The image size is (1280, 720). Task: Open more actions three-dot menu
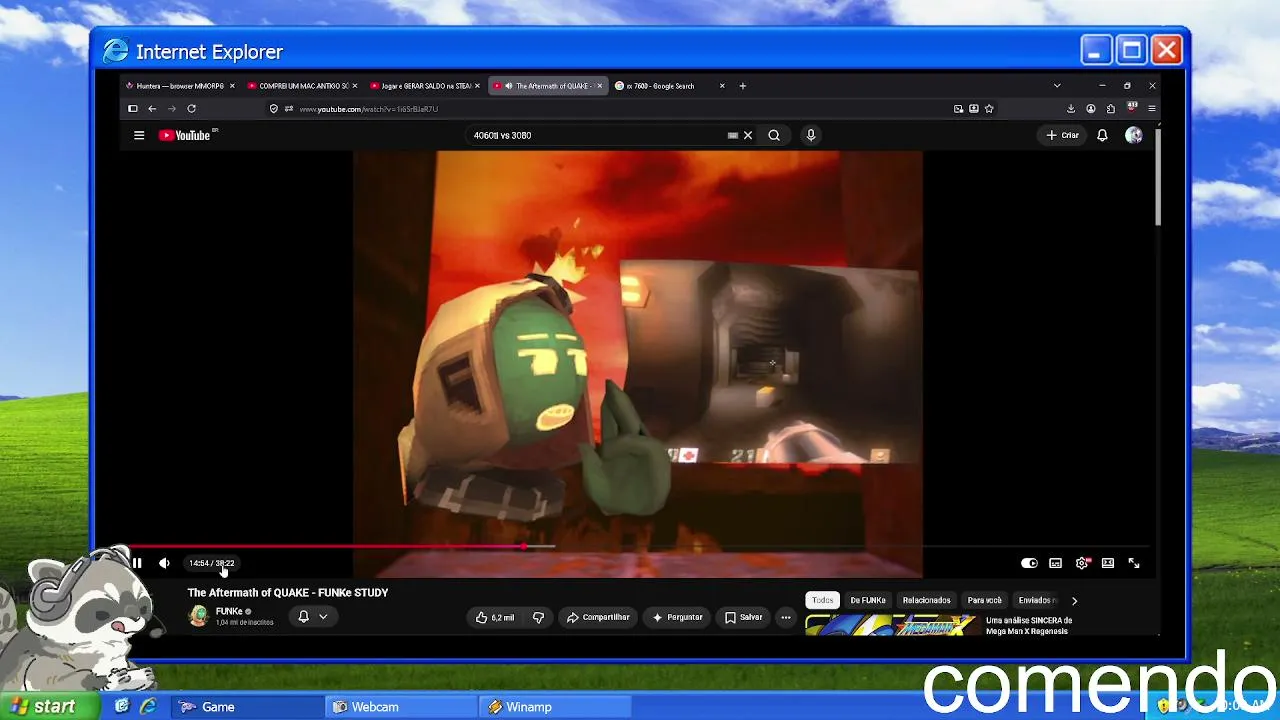pyautogui.click(x=786, y=618)
